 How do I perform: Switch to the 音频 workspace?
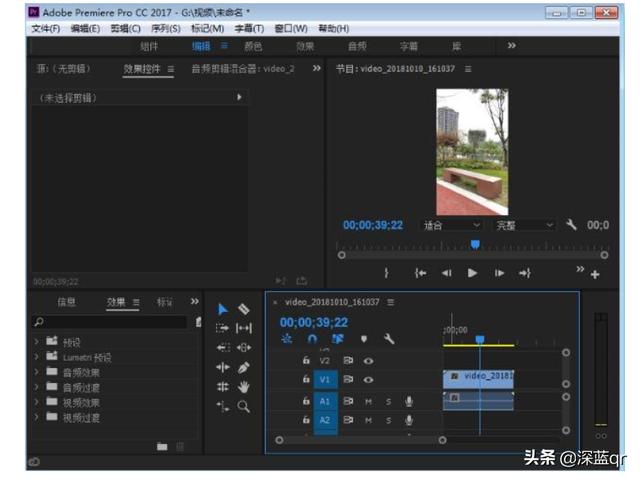click(x=357, y=47)
